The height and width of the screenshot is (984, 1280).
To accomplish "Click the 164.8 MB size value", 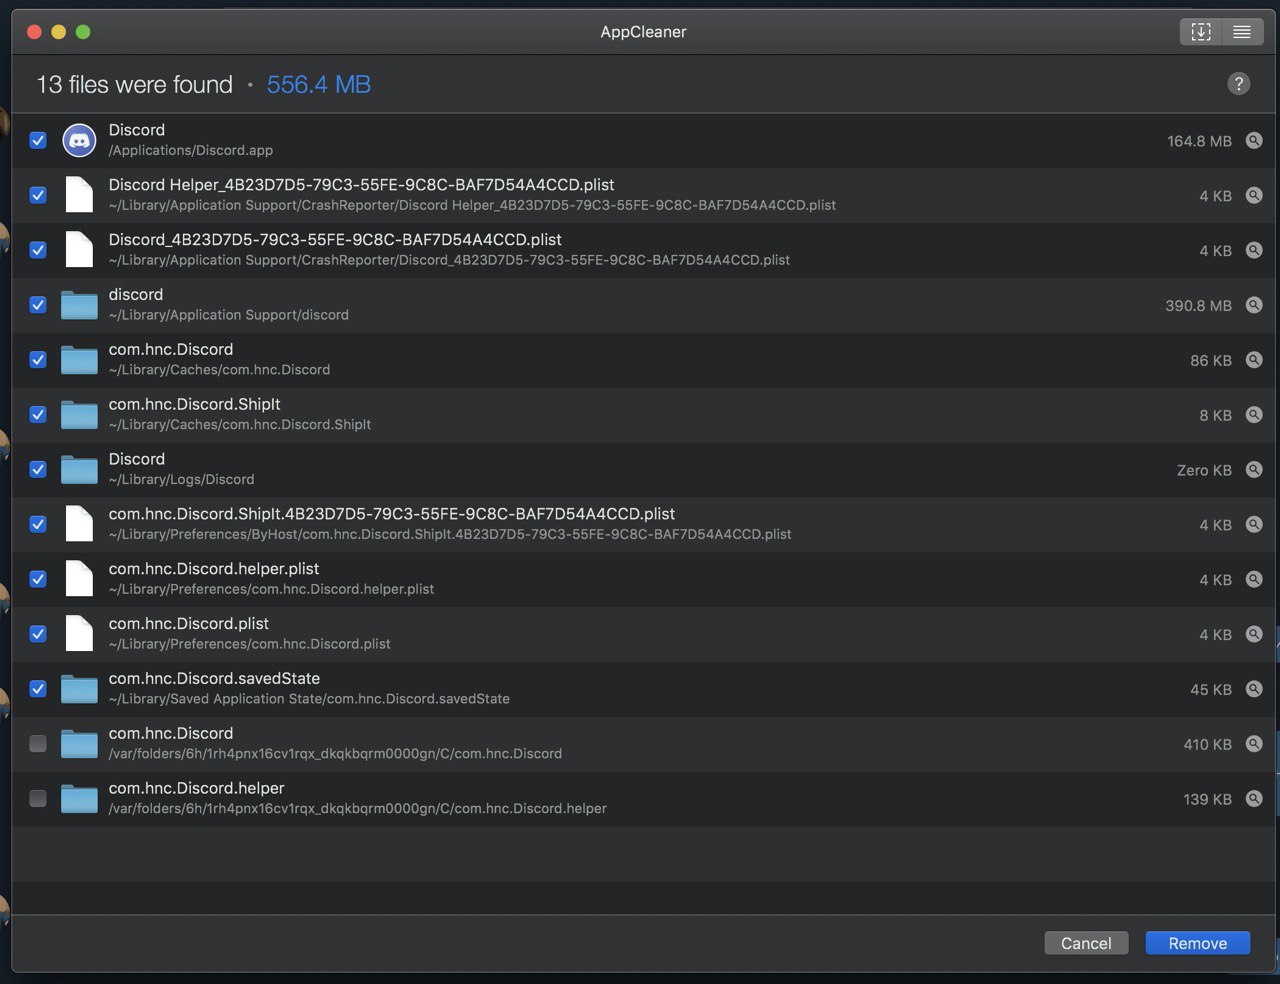I will tap(1199, 142).
